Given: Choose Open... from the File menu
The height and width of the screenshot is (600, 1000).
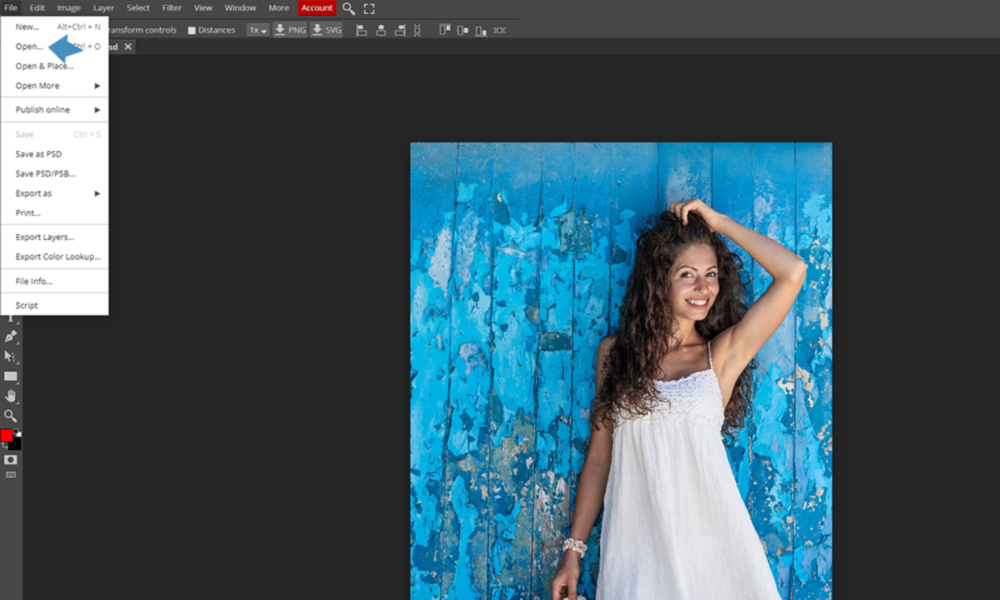Looking at the screenshot, I should click(x=29, y=47).
